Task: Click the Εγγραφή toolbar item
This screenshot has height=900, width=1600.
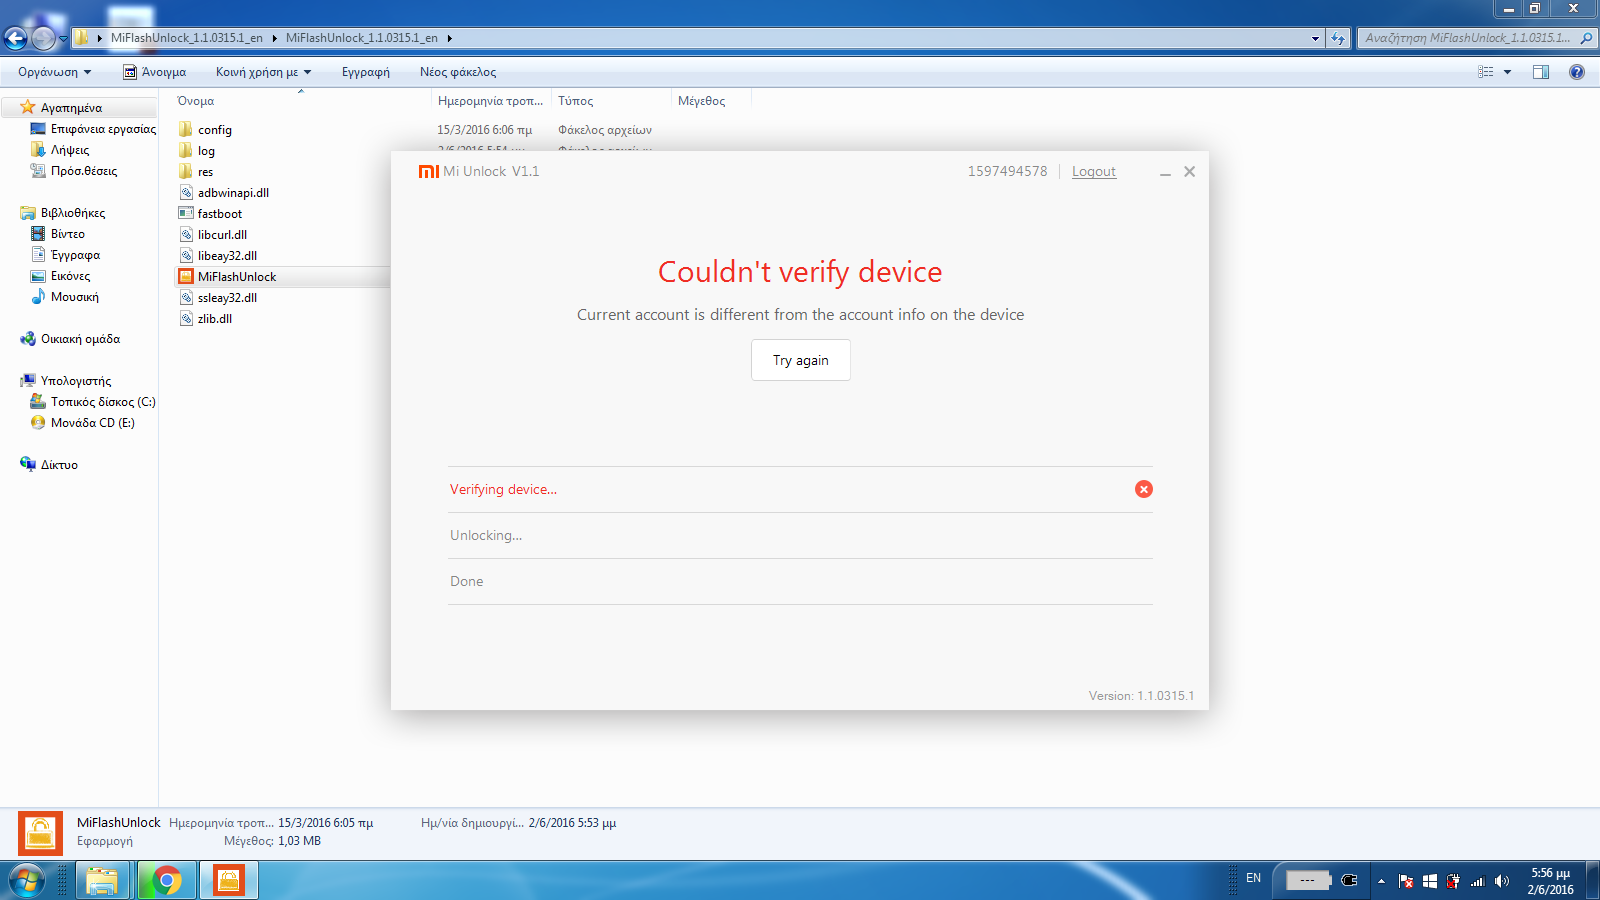Action: click(x=365, y=72)
